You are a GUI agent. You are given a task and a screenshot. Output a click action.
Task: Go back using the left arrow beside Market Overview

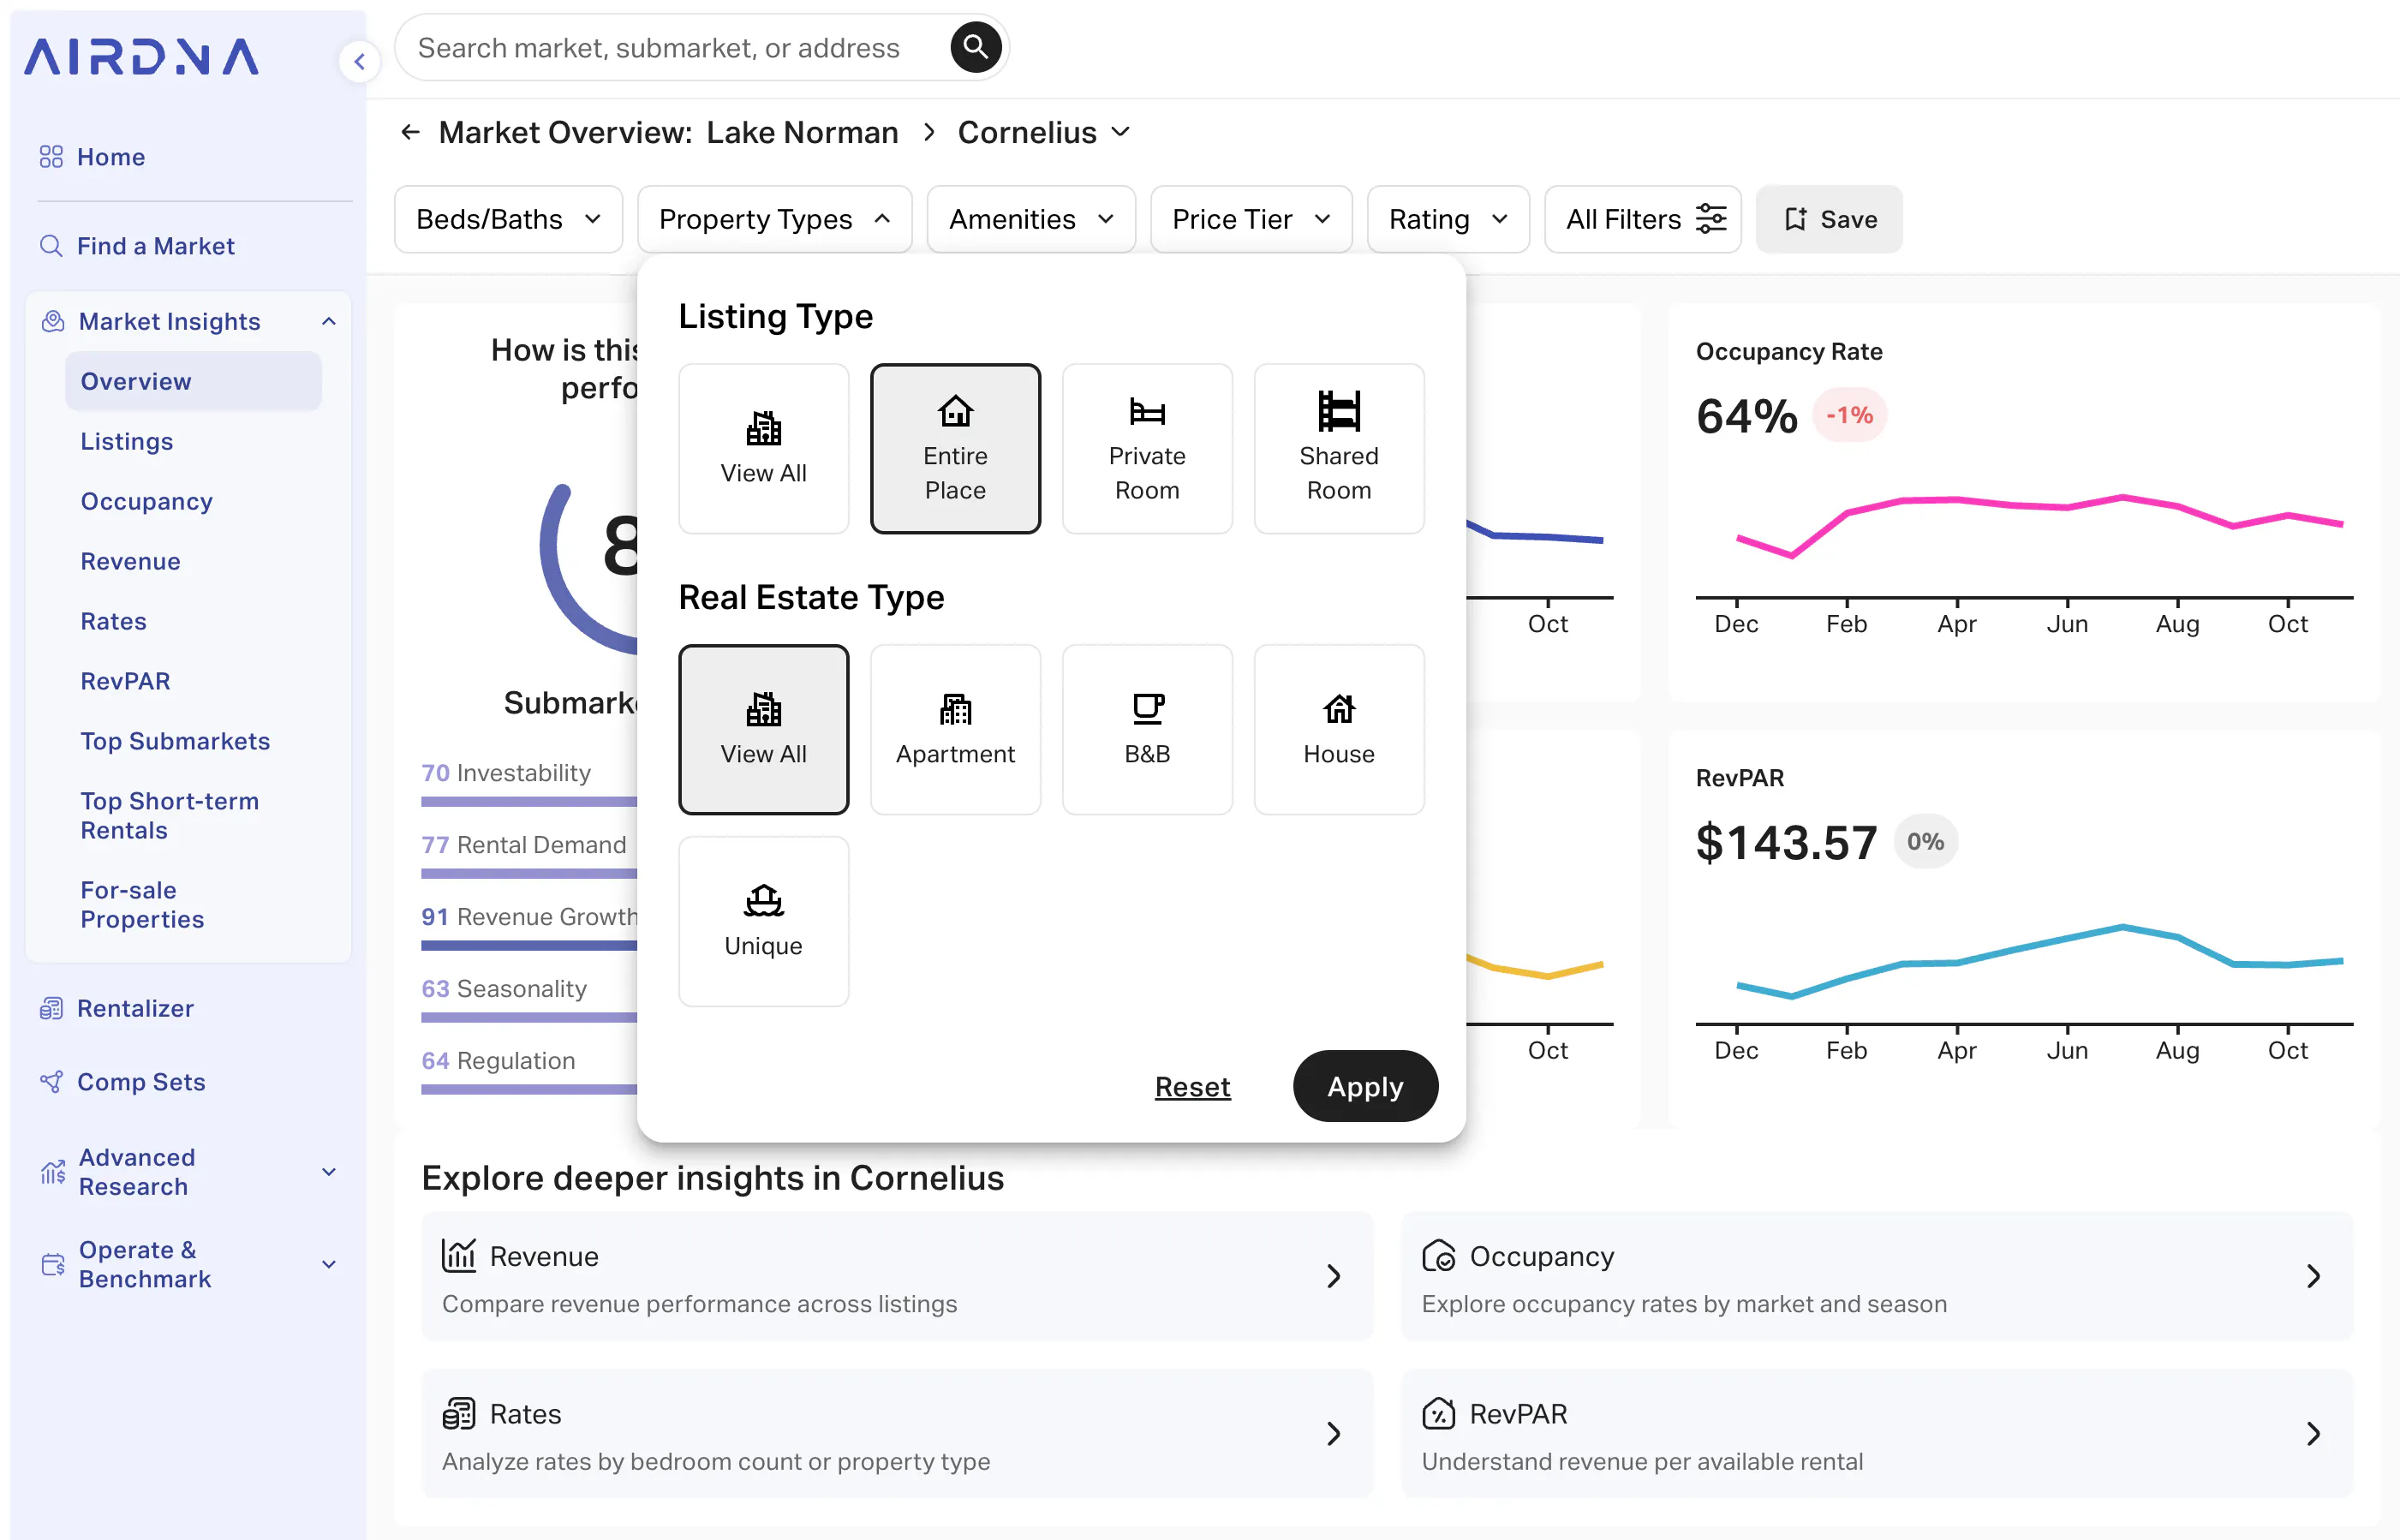410,132
